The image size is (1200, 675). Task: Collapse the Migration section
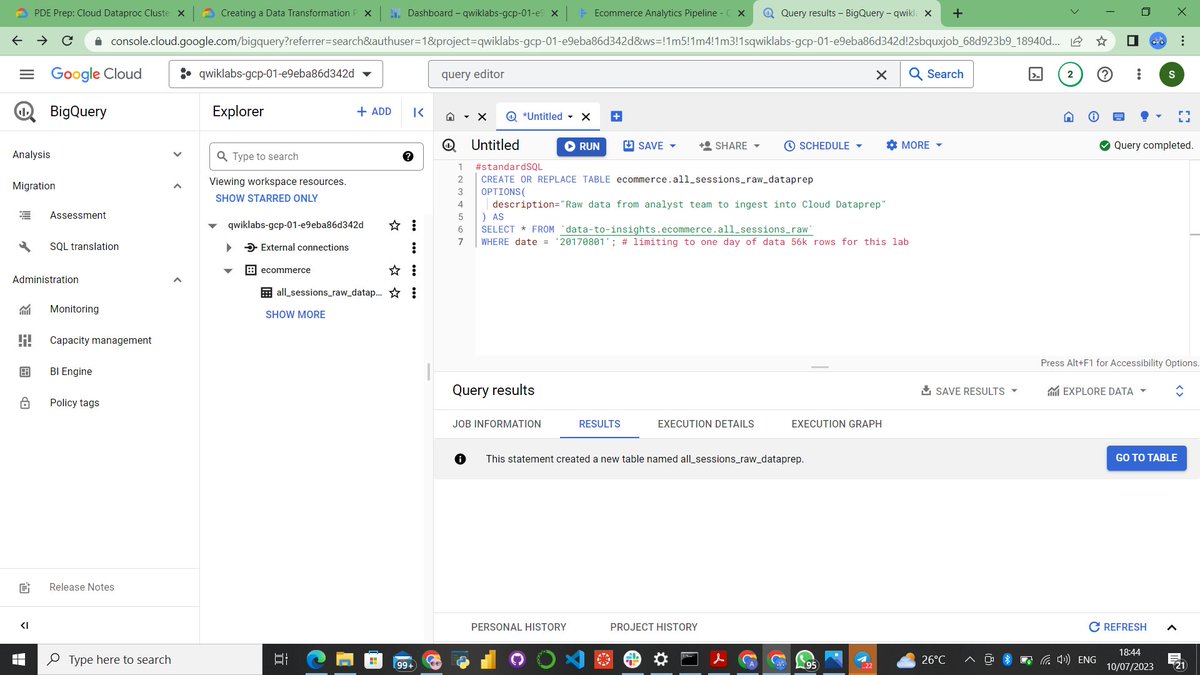click(177, 186)
